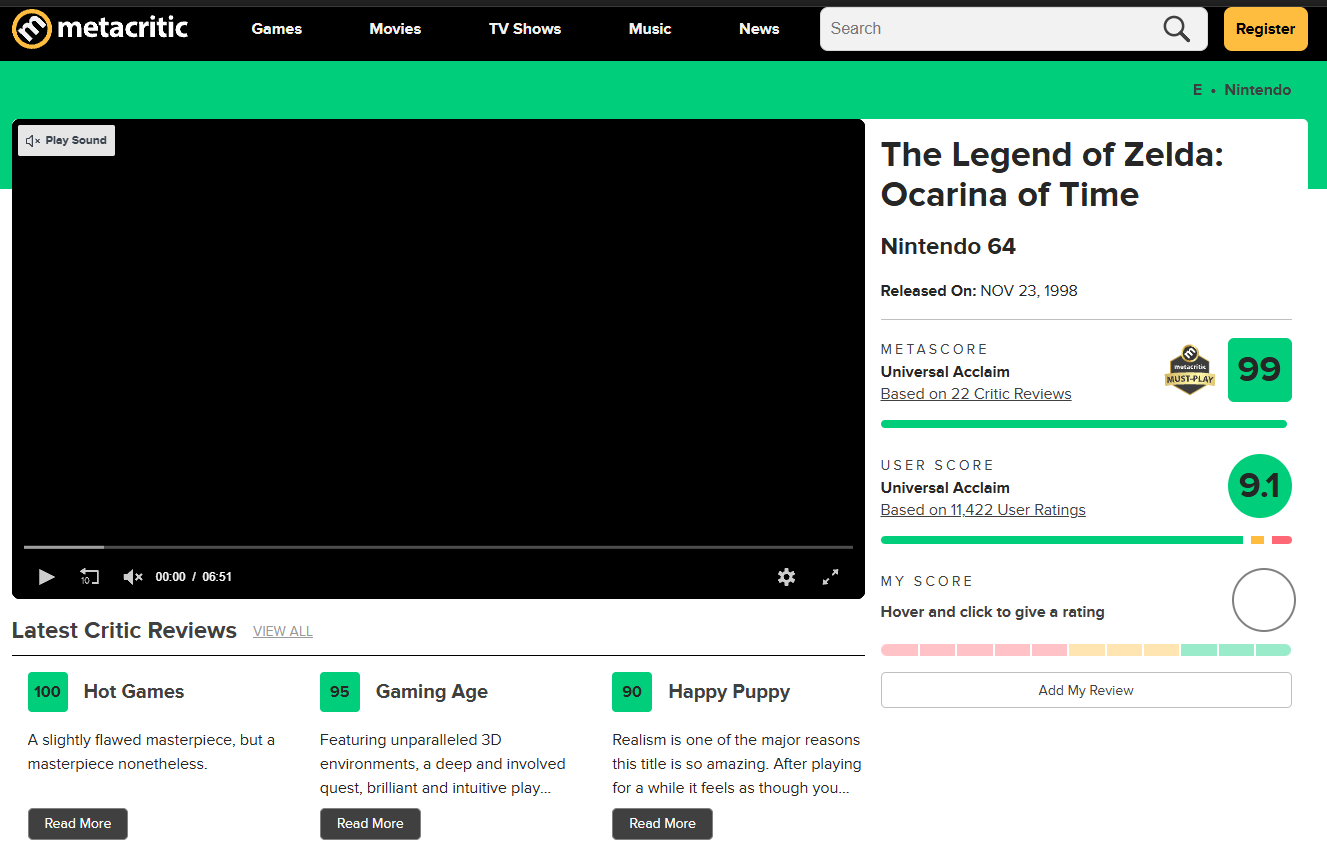Click Gaming Age score 95 box

click(340, 692)
